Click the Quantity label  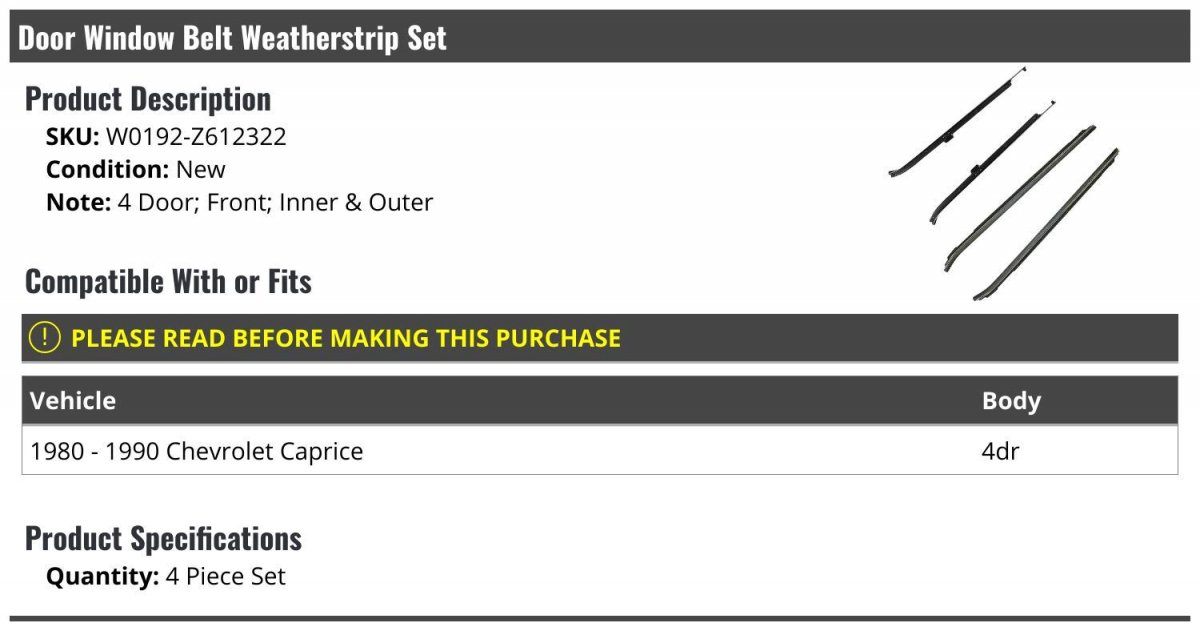[102, 577]
